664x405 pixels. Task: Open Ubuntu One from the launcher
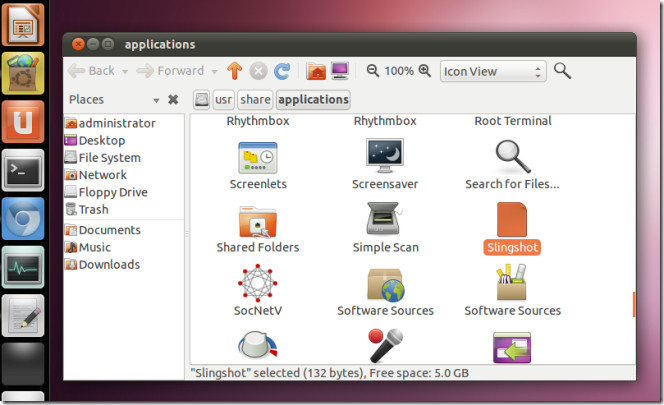click(23, 122)
